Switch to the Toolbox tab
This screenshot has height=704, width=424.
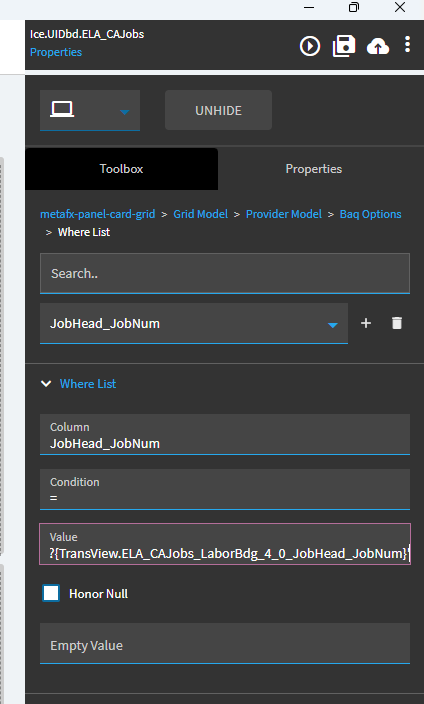click(121, 169)
